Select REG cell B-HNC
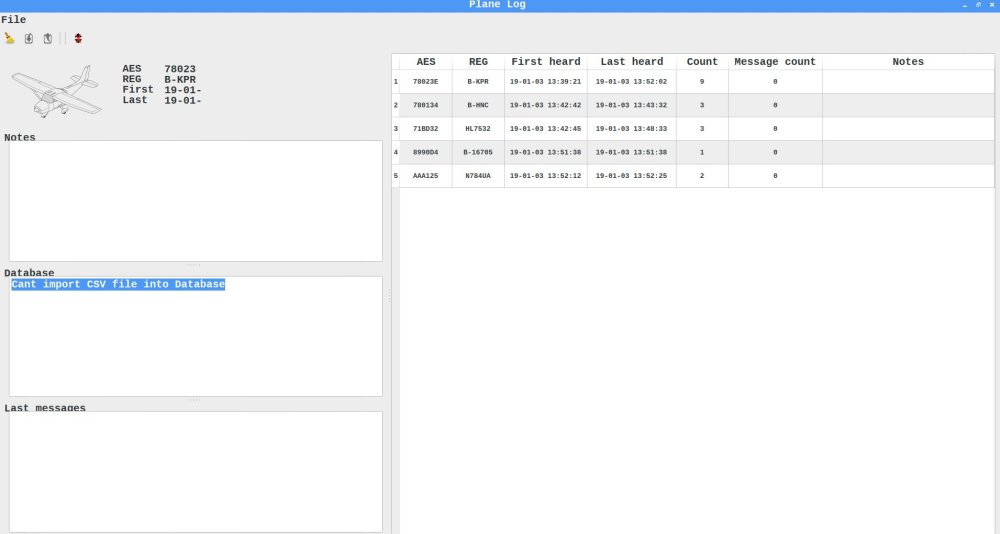Viewport: 1000px width, 534px height. tap(478, 105)
